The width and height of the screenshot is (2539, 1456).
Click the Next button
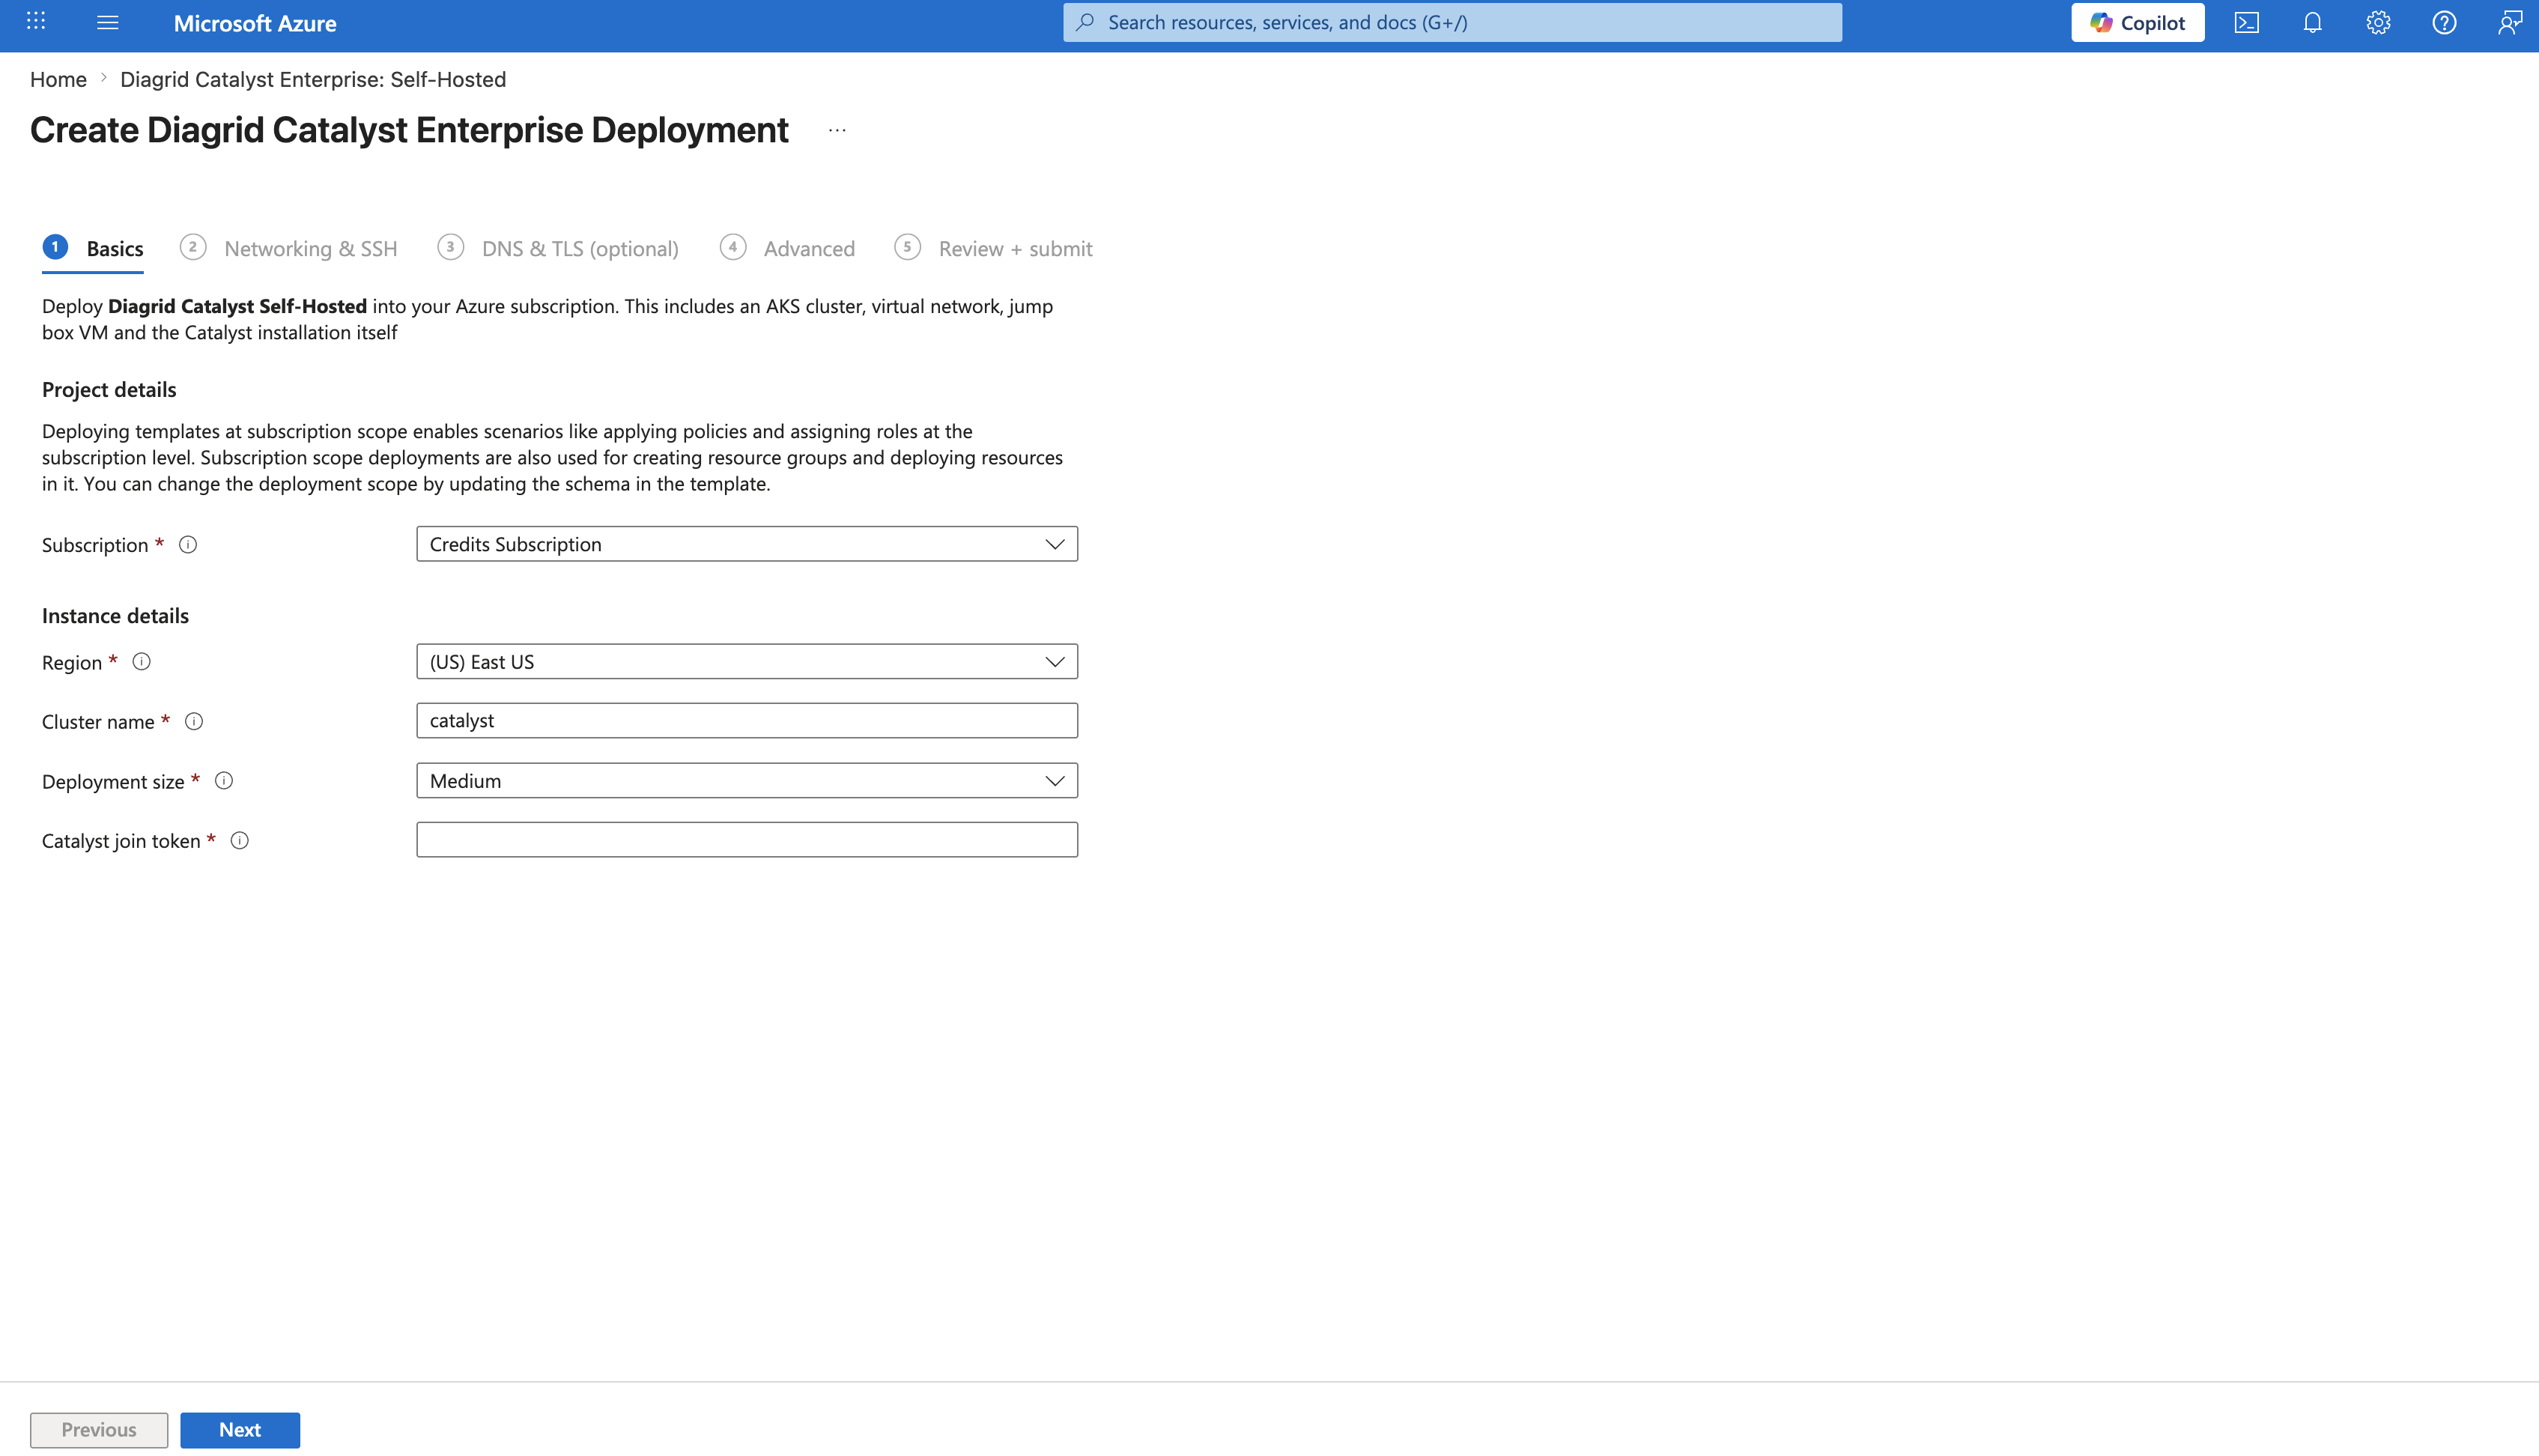pos(240,1429)
